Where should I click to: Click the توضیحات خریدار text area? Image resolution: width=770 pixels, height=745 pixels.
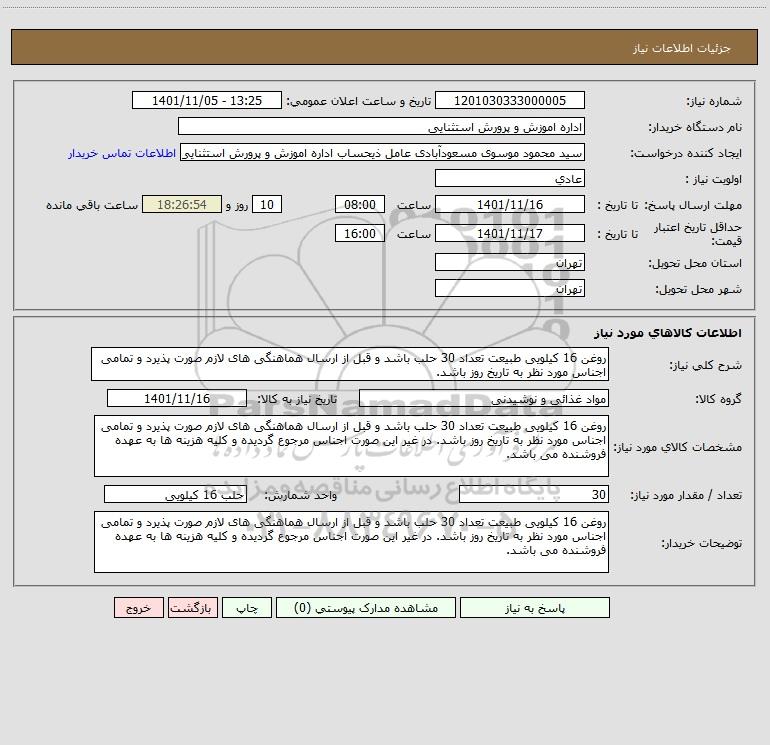pyautogui.click(x=351, y=542)
